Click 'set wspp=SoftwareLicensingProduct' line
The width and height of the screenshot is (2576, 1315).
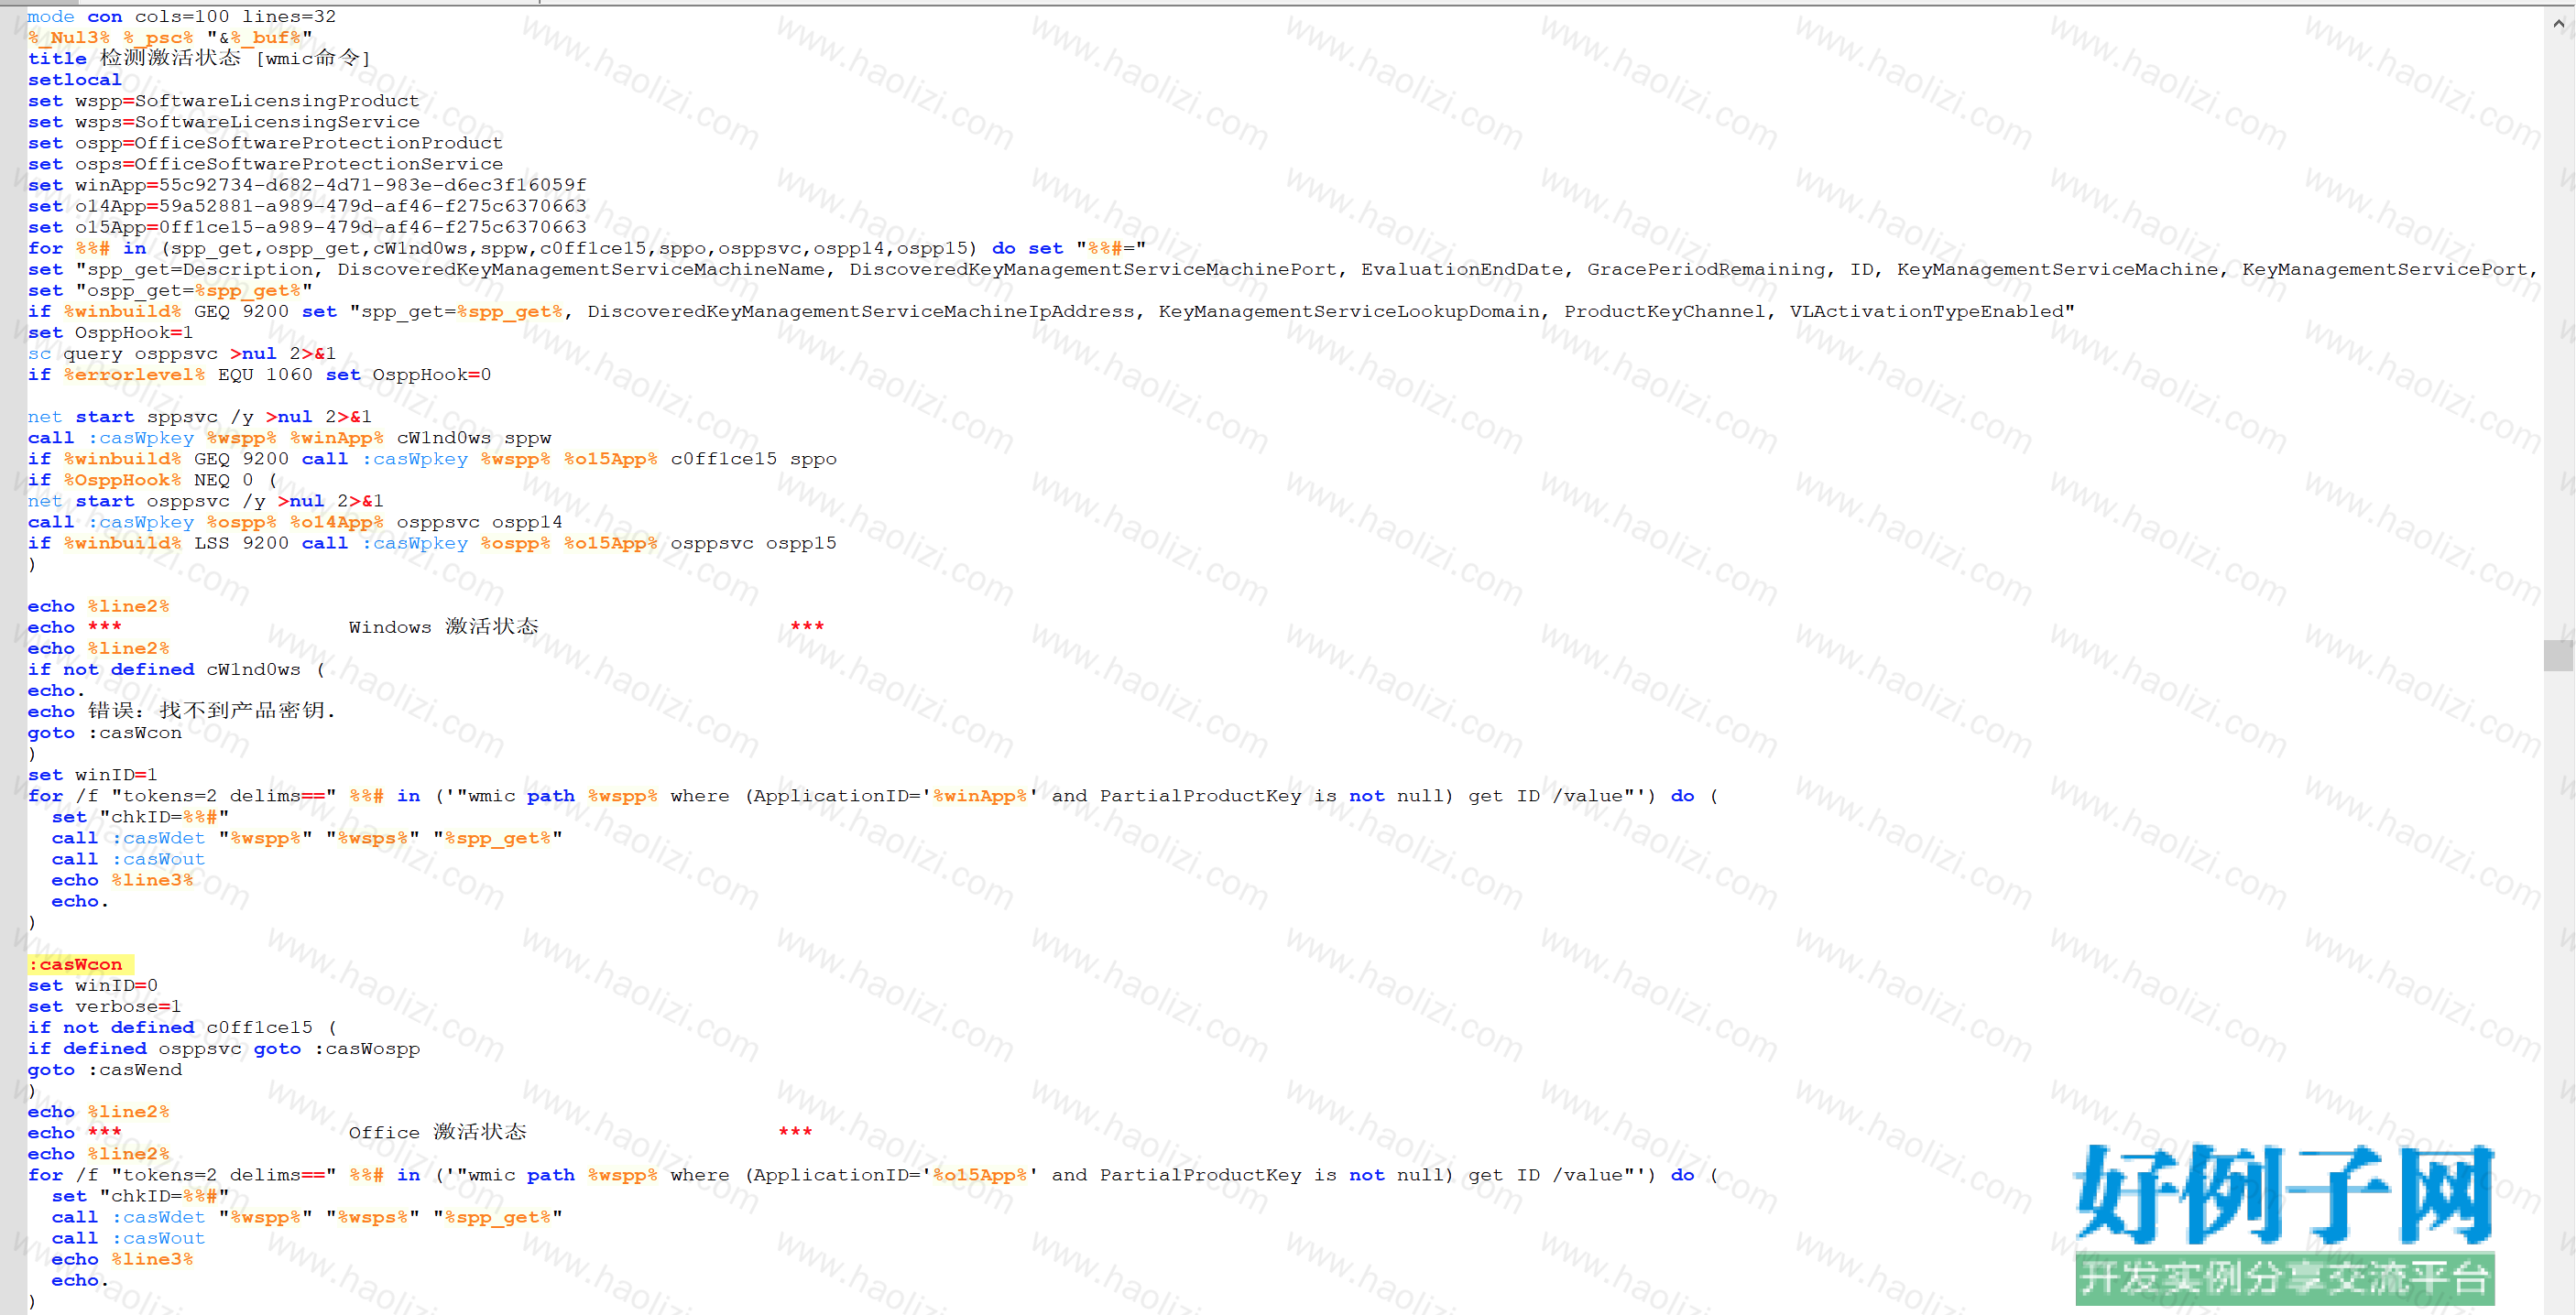224,101
